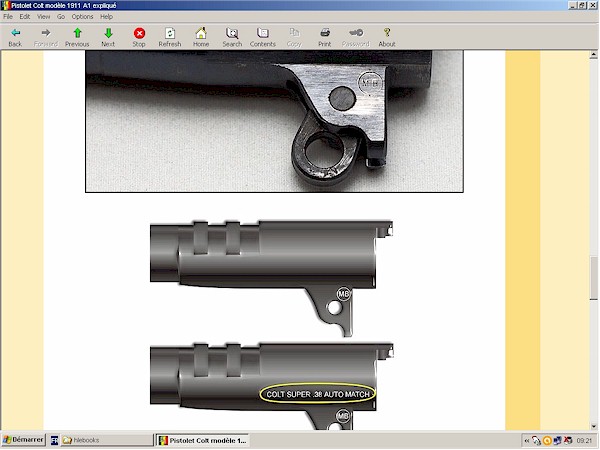Print the current page
This screenshot has height=450, width=600.
325,38
